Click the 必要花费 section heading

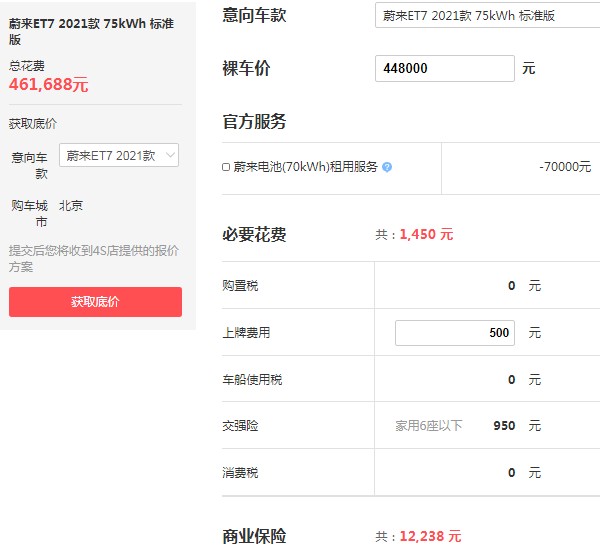pyautogui.click(x=254, y=234)
